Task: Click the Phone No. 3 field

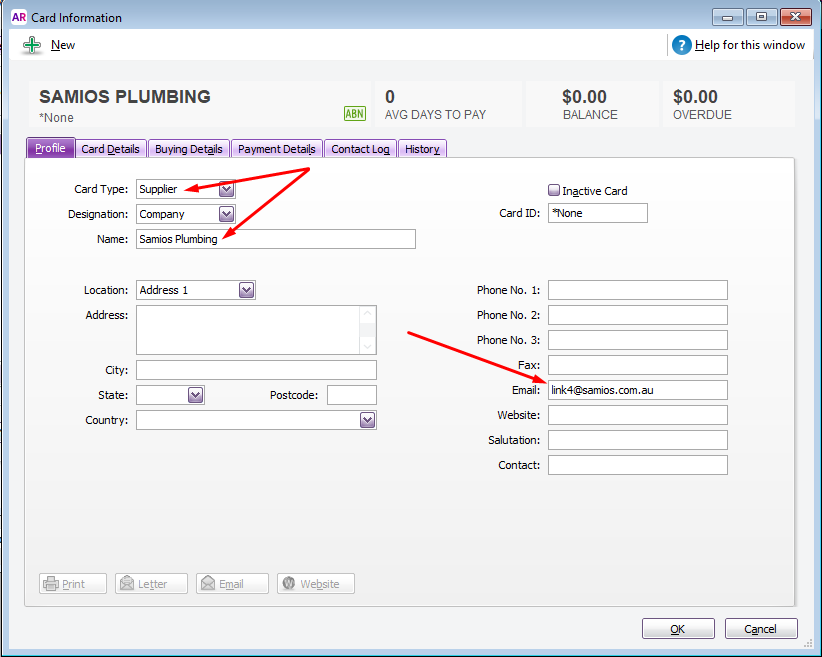Action: pyautogui.click(x=638, y=340)
